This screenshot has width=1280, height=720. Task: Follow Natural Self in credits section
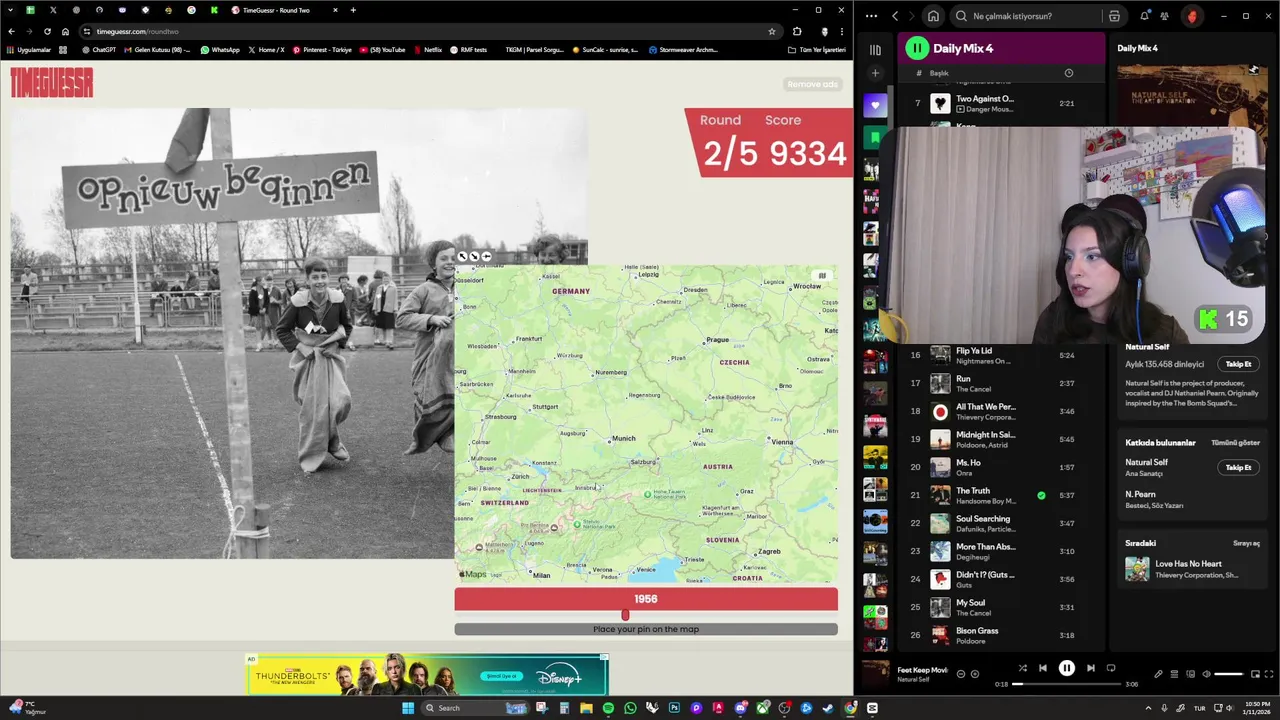coord(1238,467)
